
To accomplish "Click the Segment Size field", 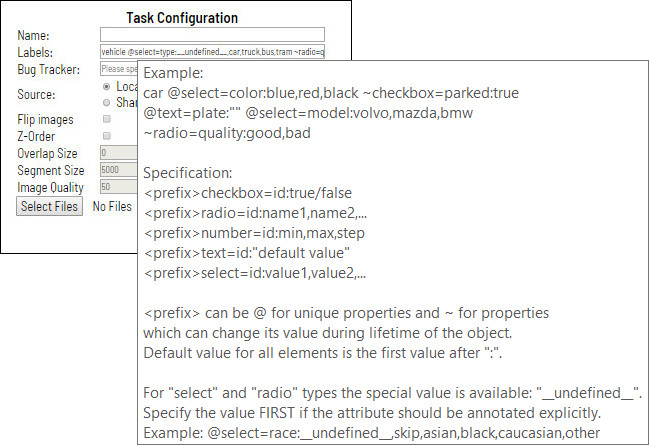I will (x=119, y=170).
